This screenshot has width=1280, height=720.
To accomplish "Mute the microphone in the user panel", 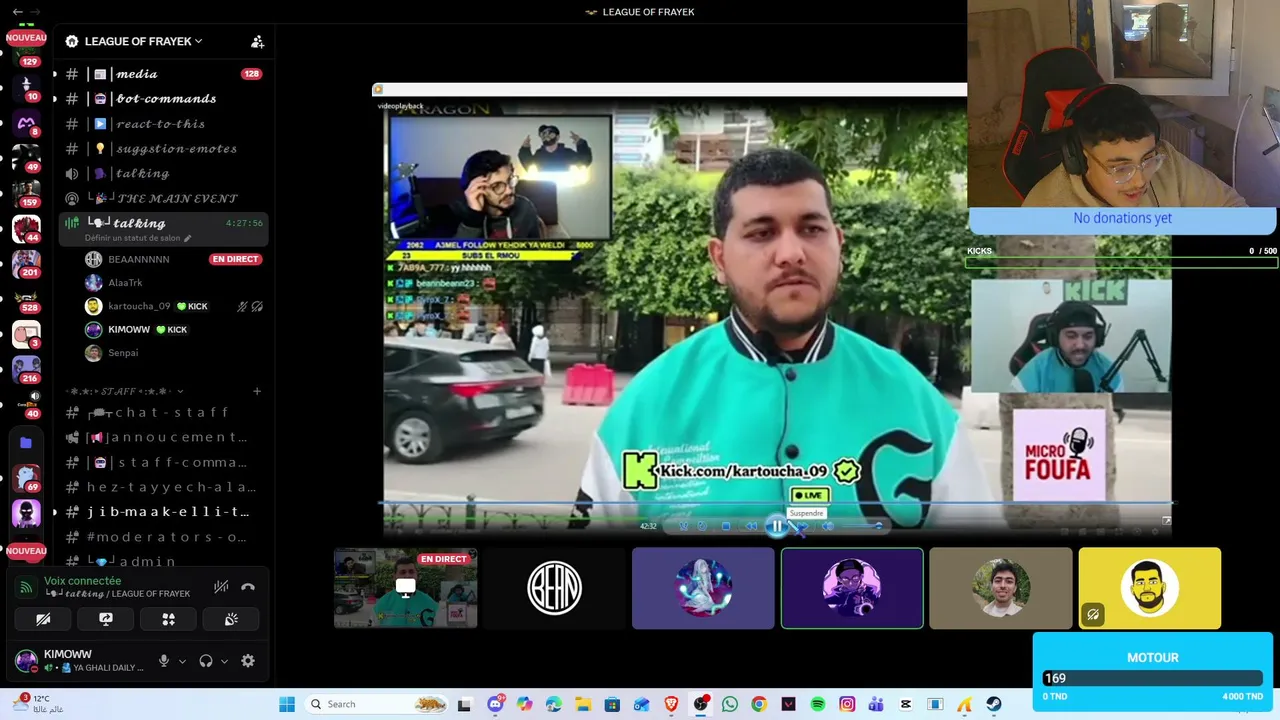I will coord(164,661).
